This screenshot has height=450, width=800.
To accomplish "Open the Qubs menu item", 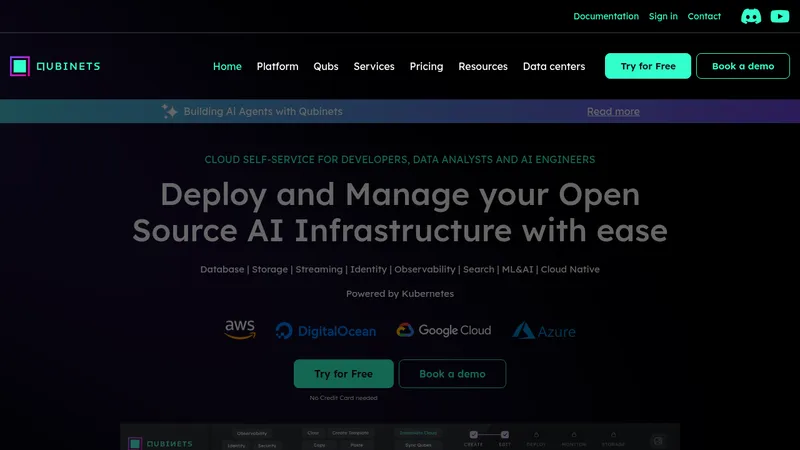I will pyautogui.click(x=326, y=66).
